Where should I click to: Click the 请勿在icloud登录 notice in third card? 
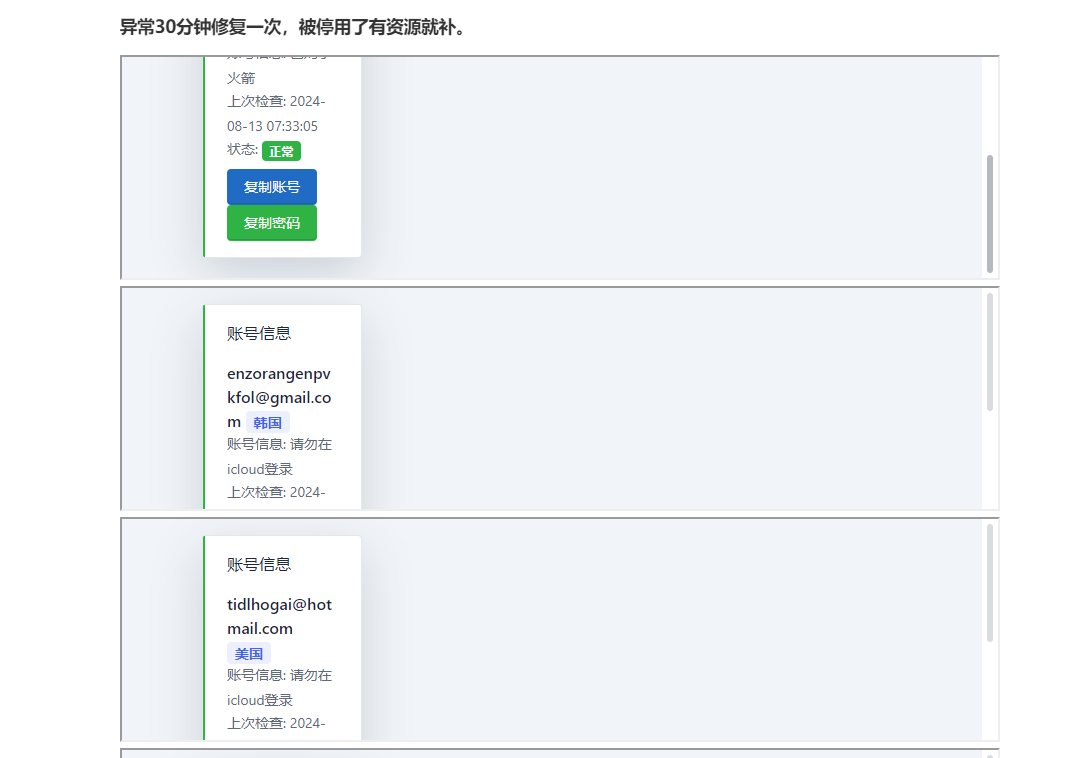coord(279,688)
